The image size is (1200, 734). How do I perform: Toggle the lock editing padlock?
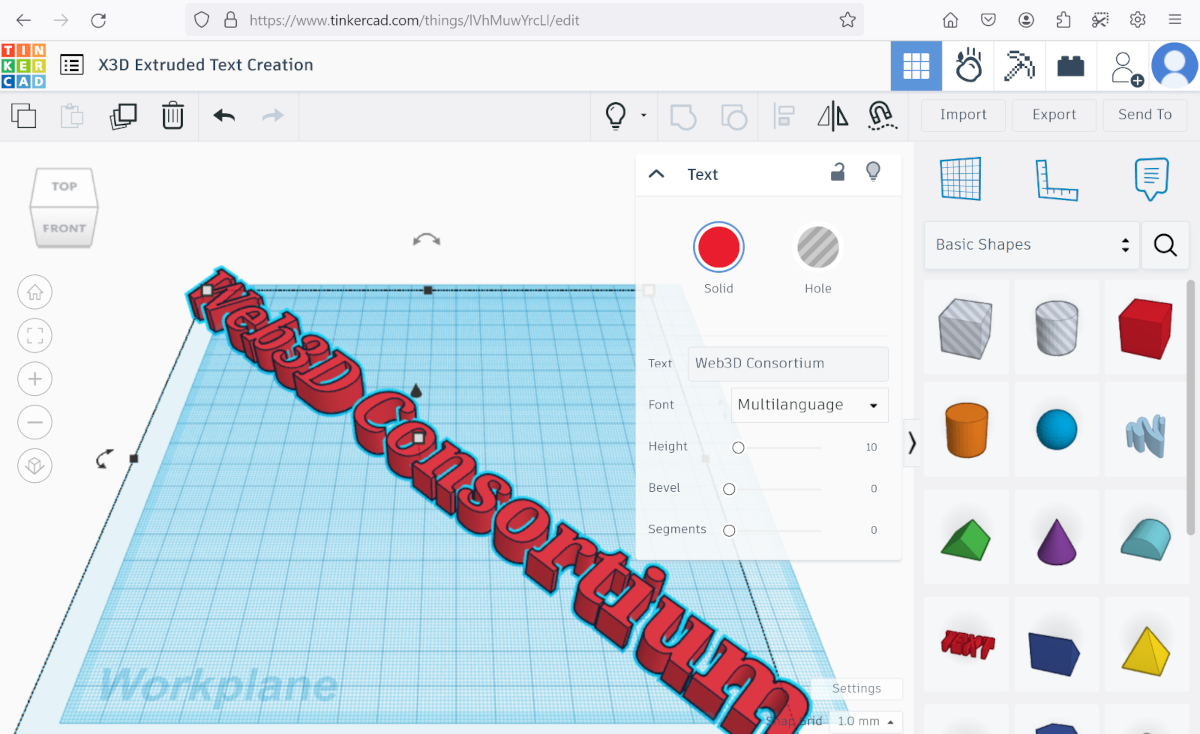(x=838, y=173)
